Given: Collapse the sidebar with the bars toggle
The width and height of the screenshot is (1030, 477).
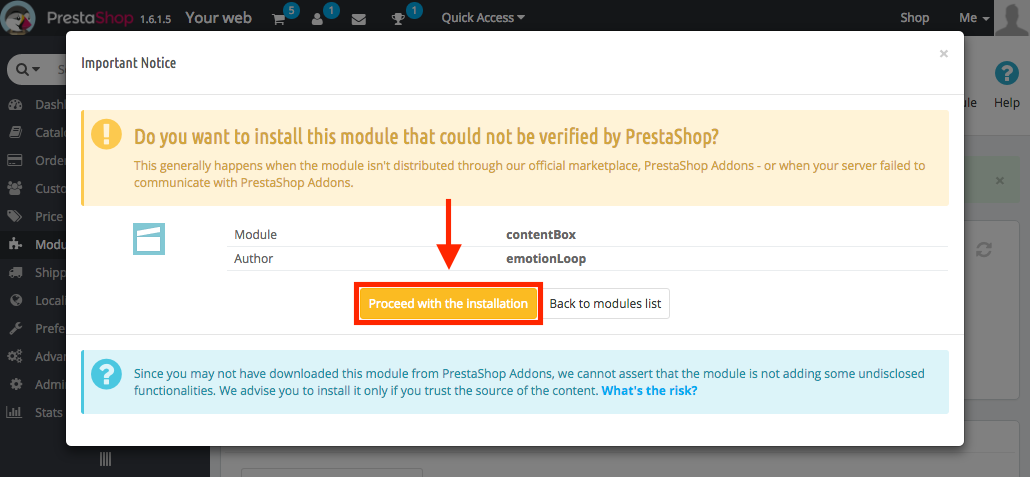Looking at the screenshot, I should pos(105,459).
